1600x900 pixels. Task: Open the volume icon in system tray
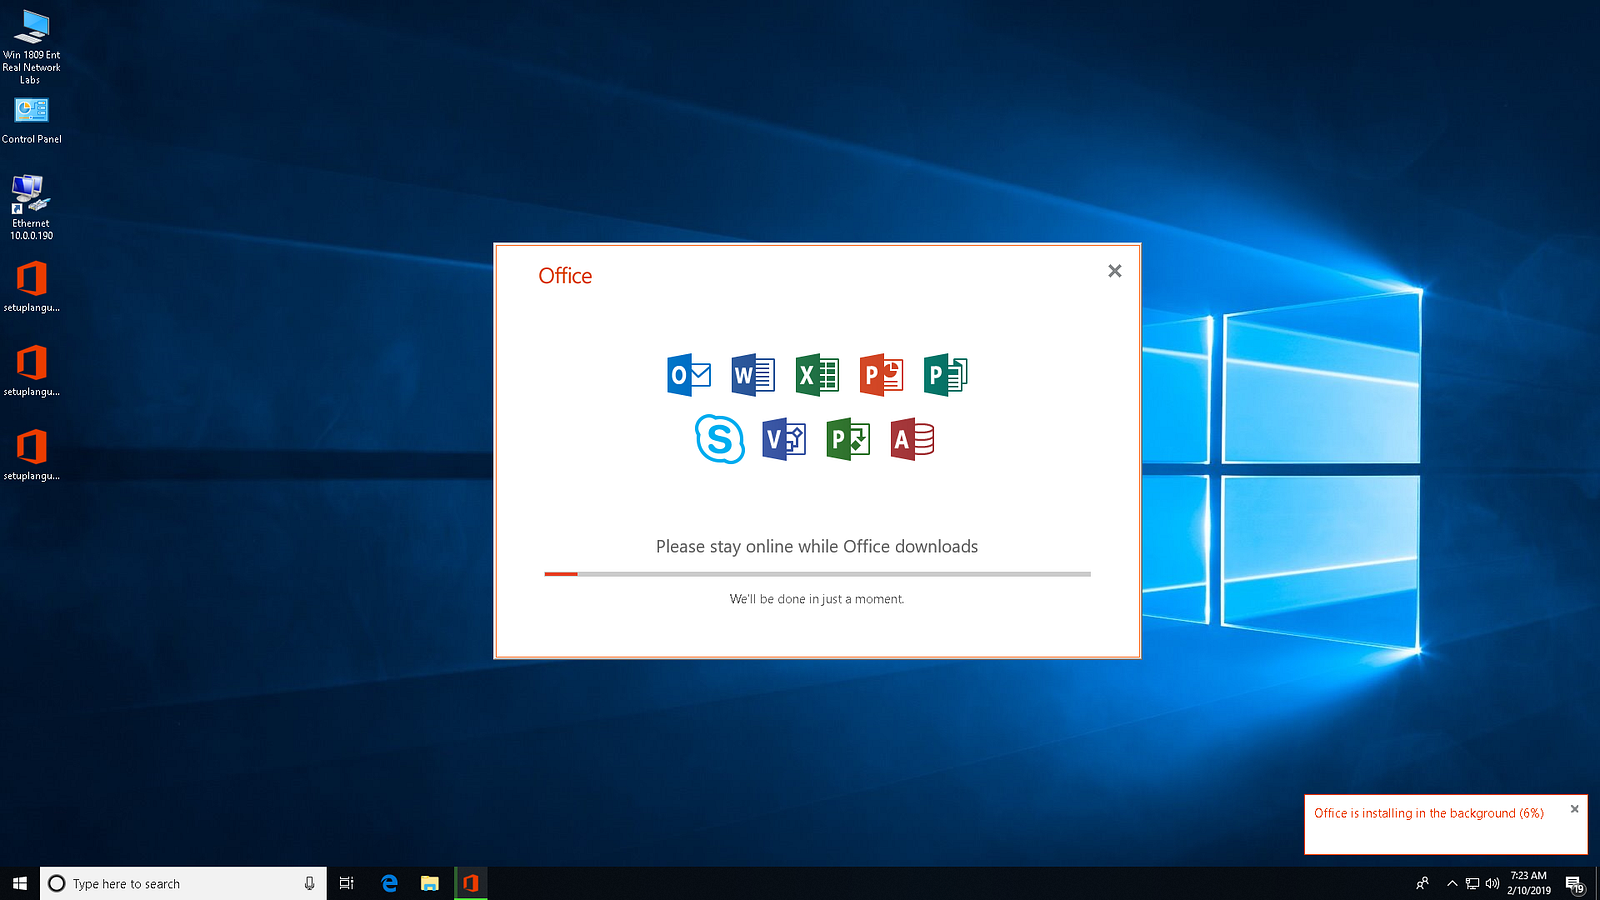coord(1492,883)
